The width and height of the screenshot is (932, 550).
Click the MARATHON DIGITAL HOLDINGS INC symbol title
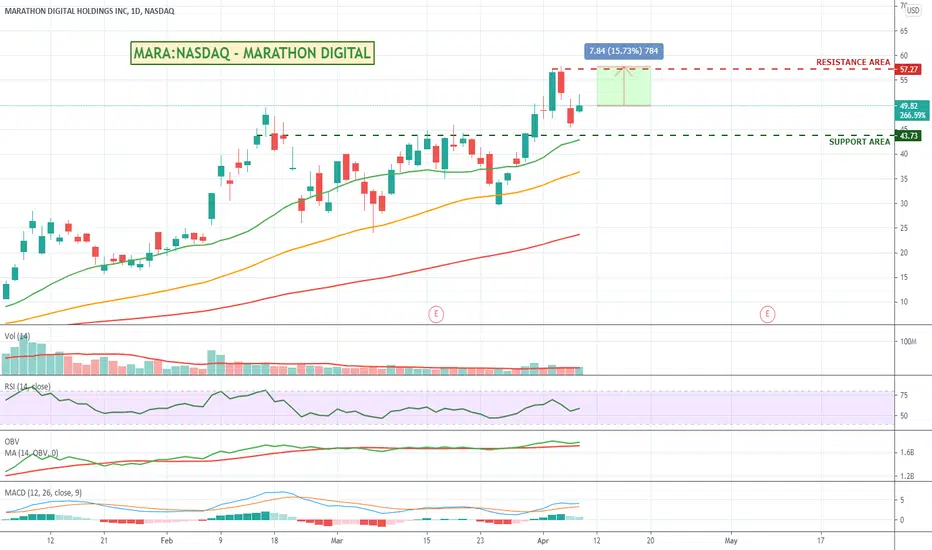[89, 11]
